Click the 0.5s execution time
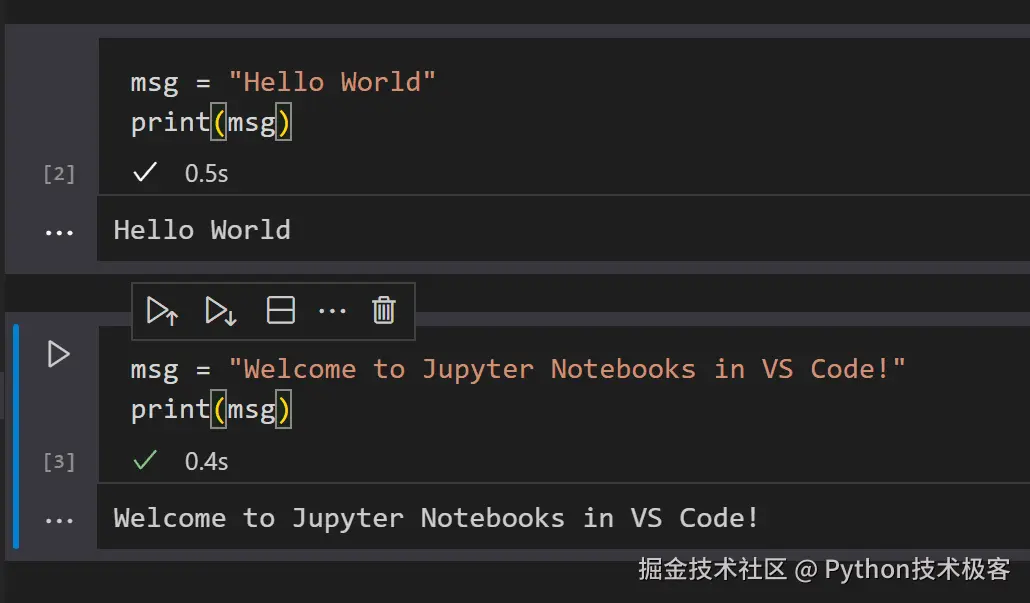This screenshot has width=1030, height=603. point(206,173)
